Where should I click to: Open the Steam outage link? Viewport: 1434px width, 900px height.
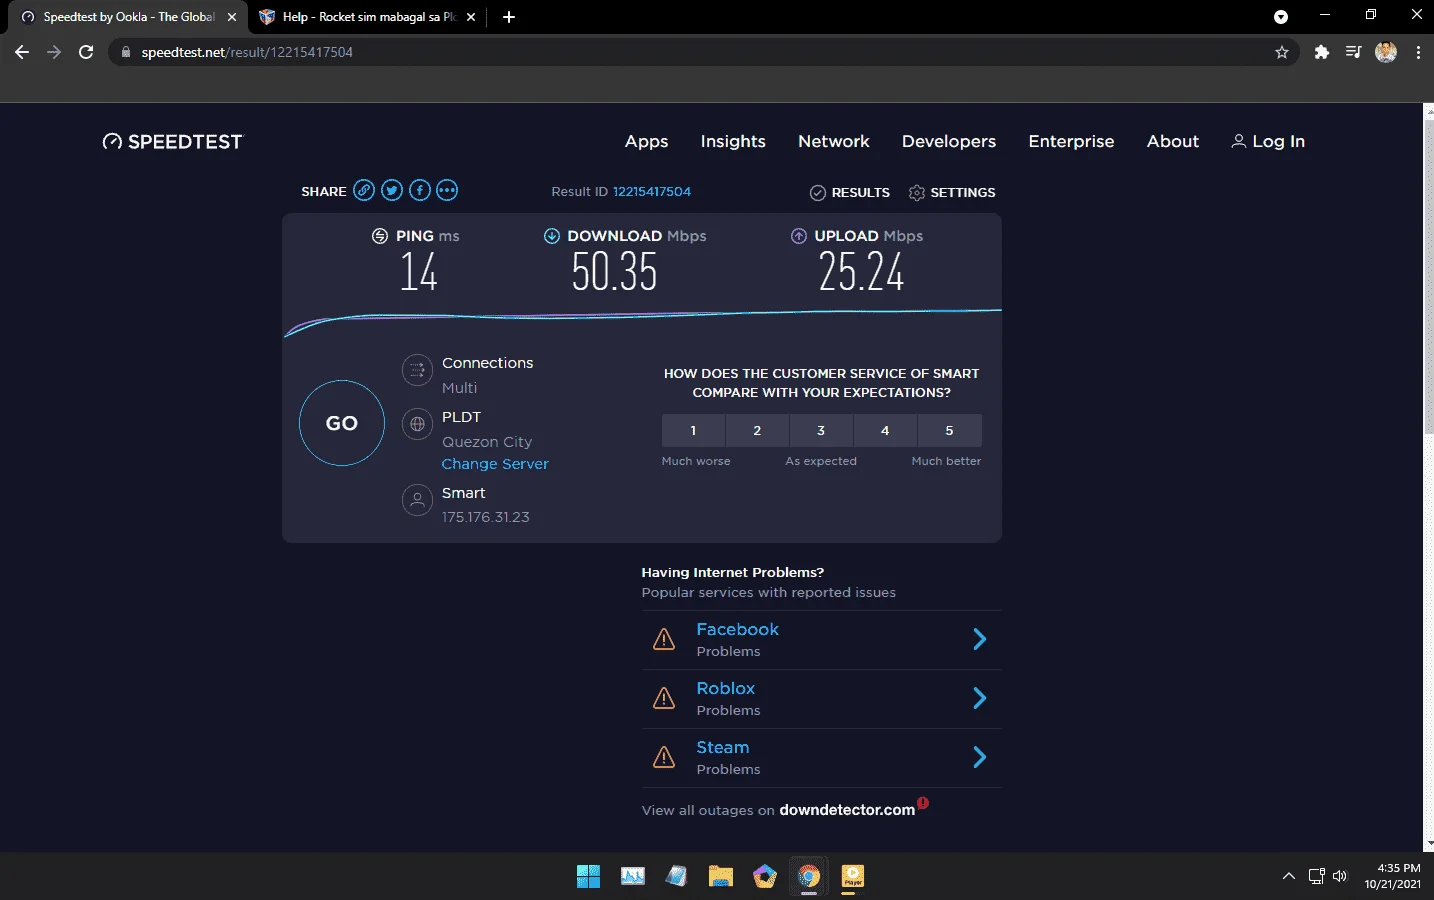723,747
